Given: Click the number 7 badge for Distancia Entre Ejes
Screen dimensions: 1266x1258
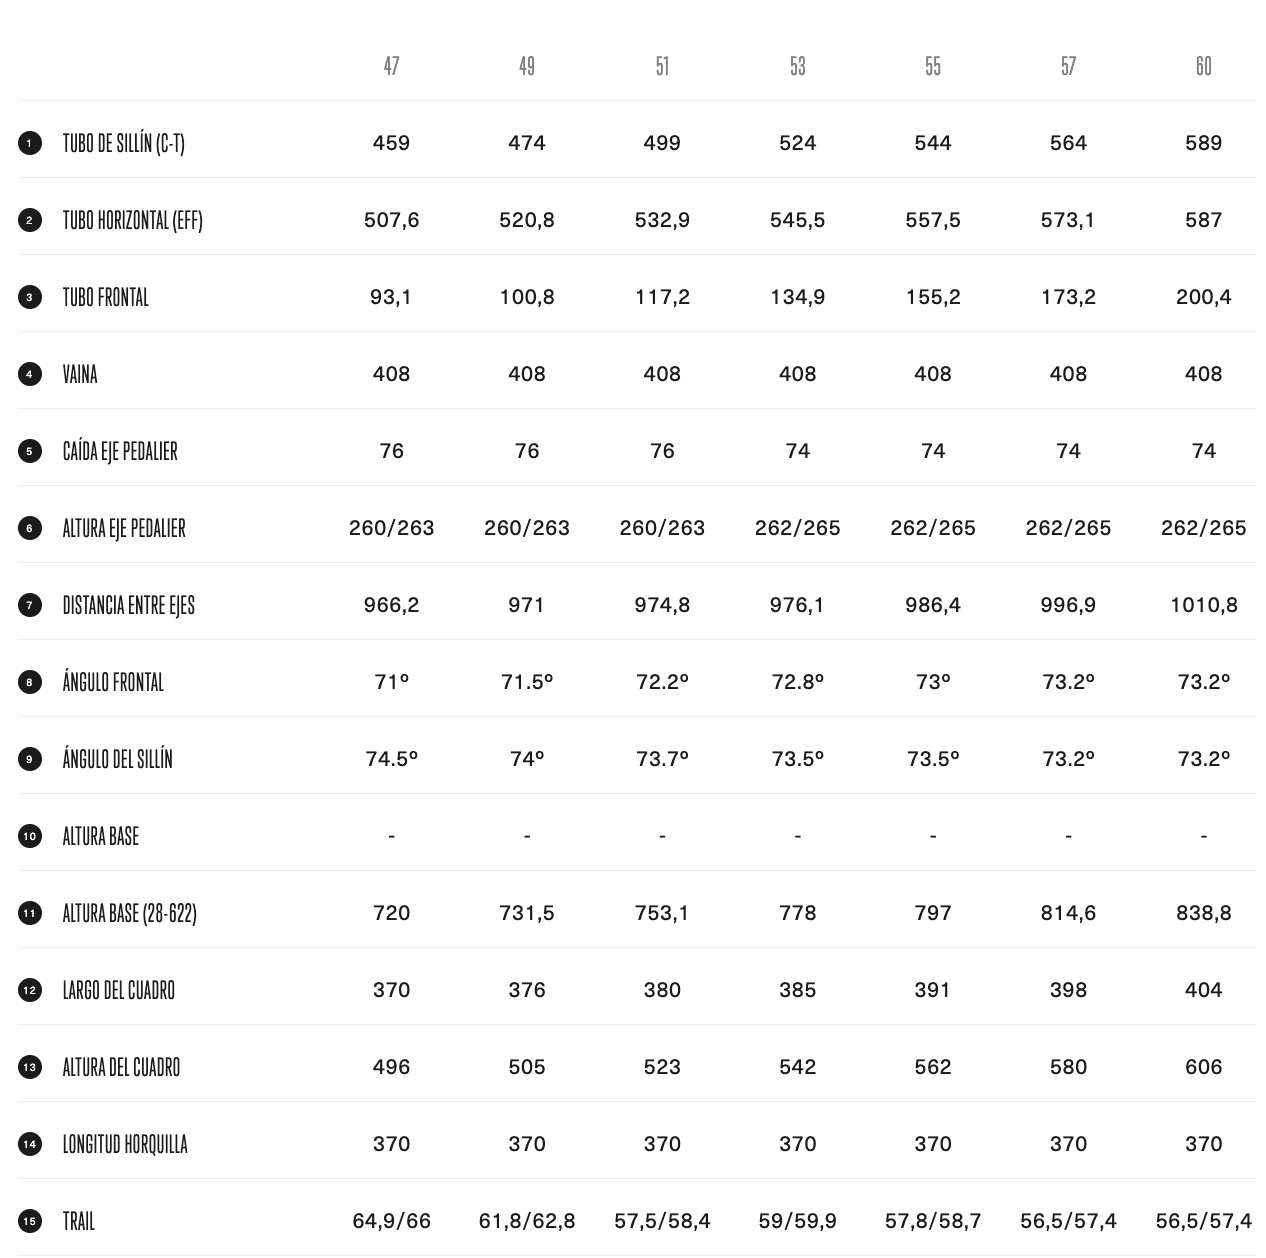Looking at the screenshot, I should (30, 605).
